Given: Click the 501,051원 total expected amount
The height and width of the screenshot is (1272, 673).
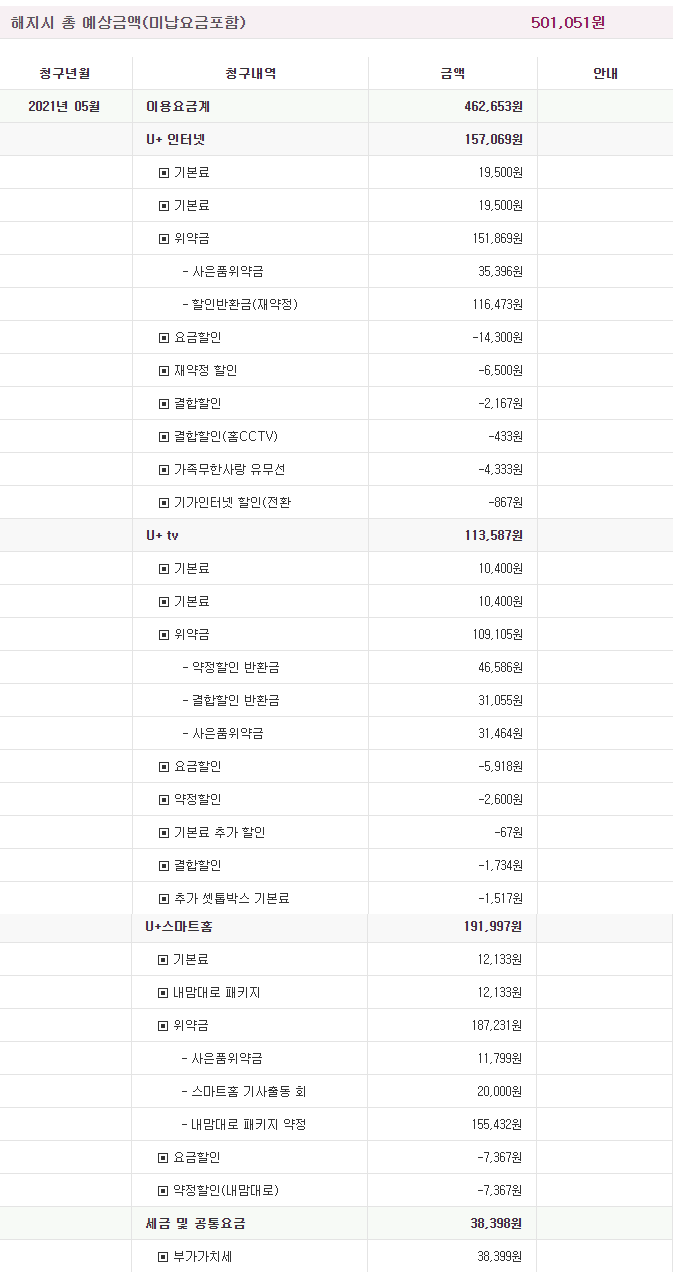Looking at the screenshot, I should [567, 22].
